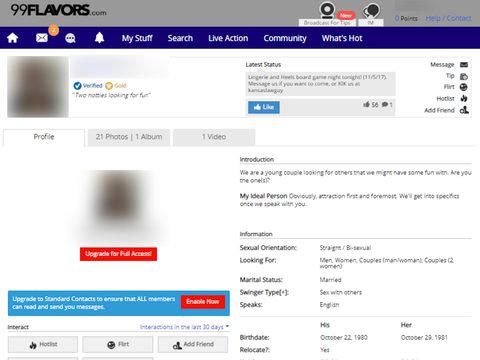The width and height of the screenshot is (480, 360).
Task: Click the Straight / Bi-sexual value
Action: pos(345,248)
